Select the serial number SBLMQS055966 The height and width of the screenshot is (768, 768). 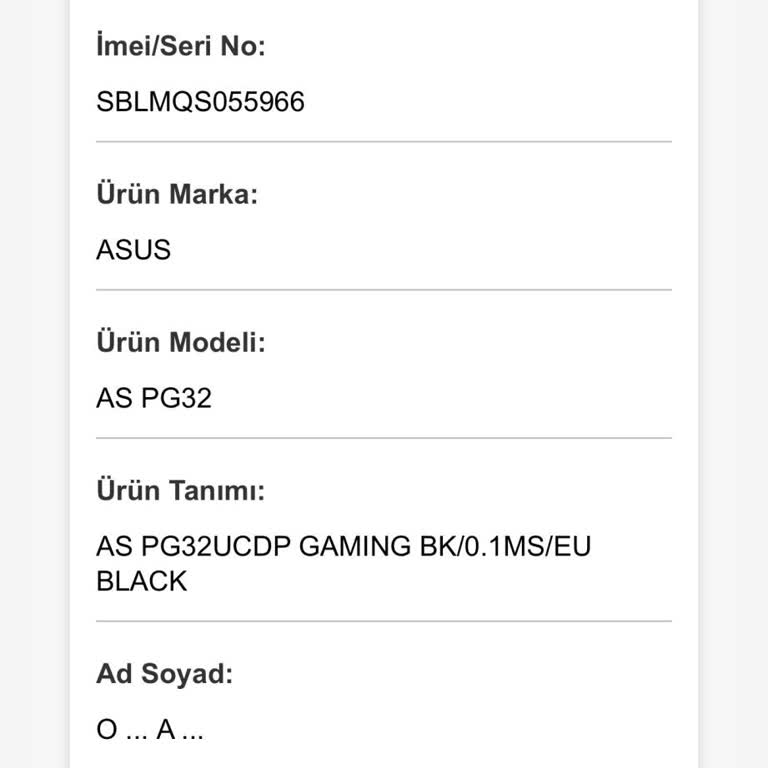click(200, 102)
